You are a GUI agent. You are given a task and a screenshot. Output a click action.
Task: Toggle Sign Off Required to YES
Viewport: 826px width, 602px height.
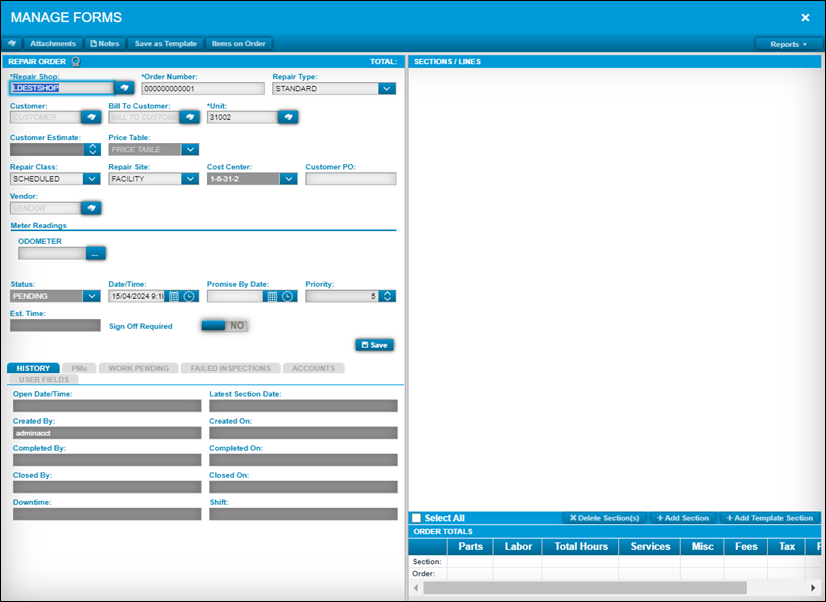(x=226, y=325)
